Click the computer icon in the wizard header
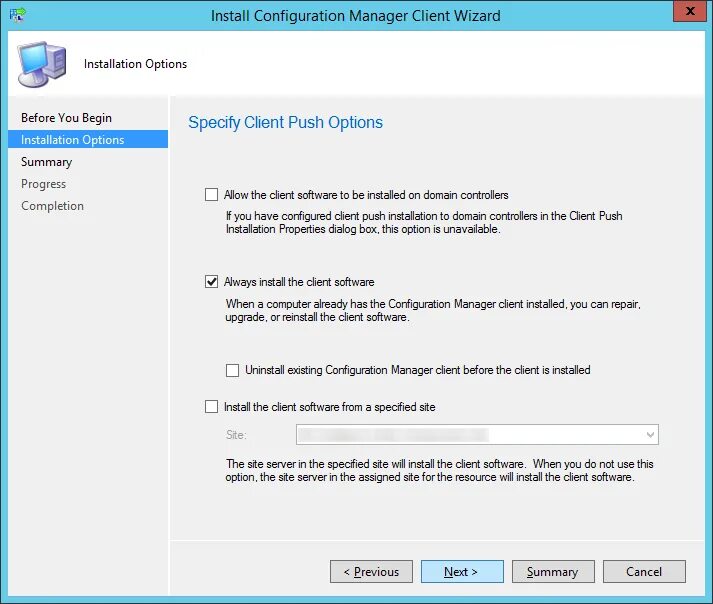 42,64
